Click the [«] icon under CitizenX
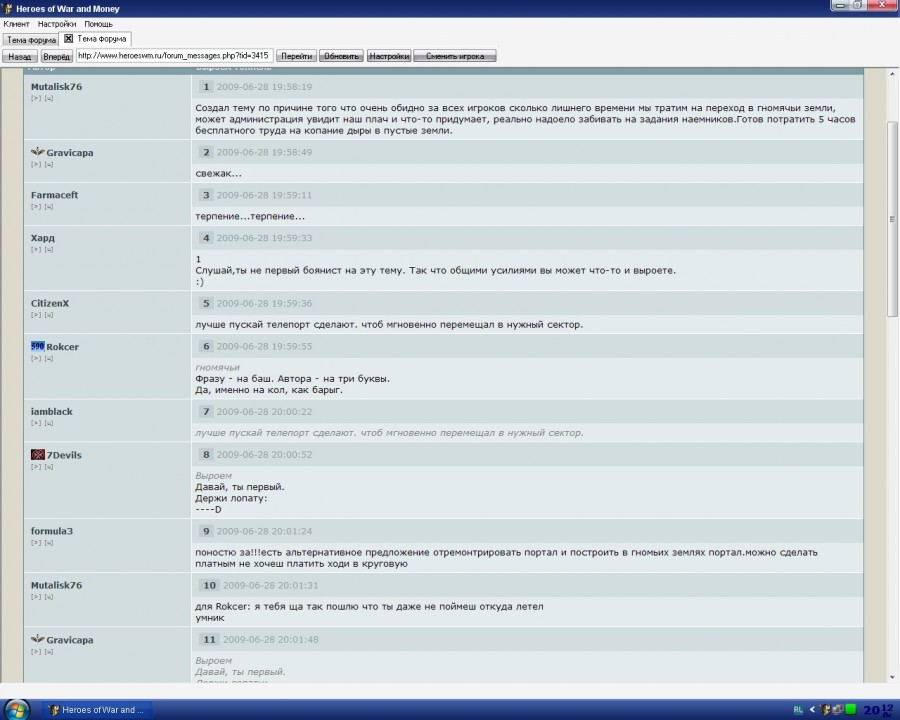 coord(48,315)
